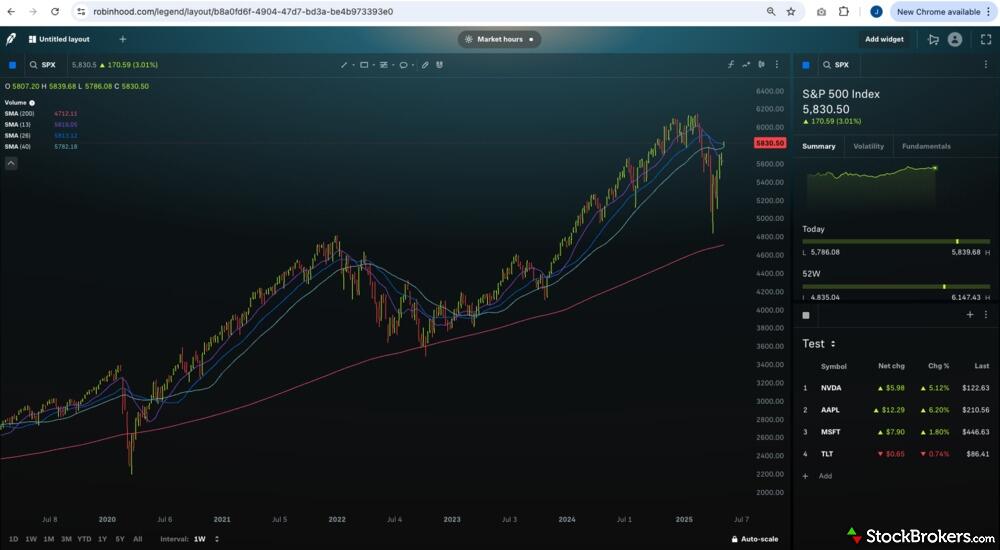Toggle blue link color on chart widget

(12, 65)
